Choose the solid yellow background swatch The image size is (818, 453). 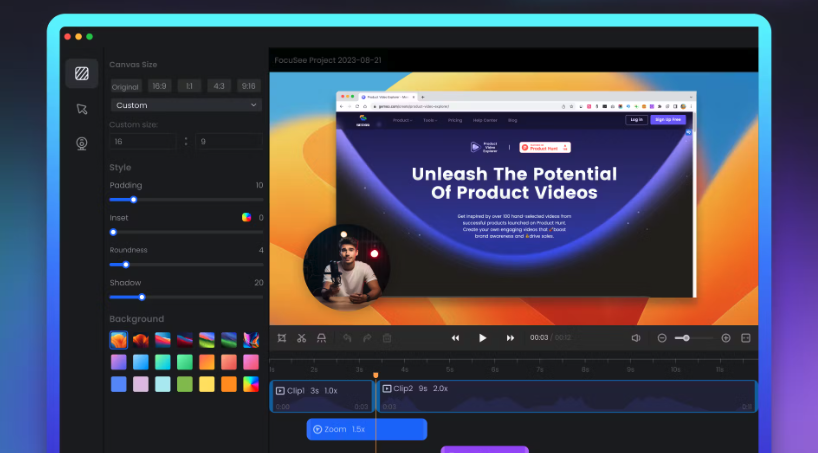[207, 384]
